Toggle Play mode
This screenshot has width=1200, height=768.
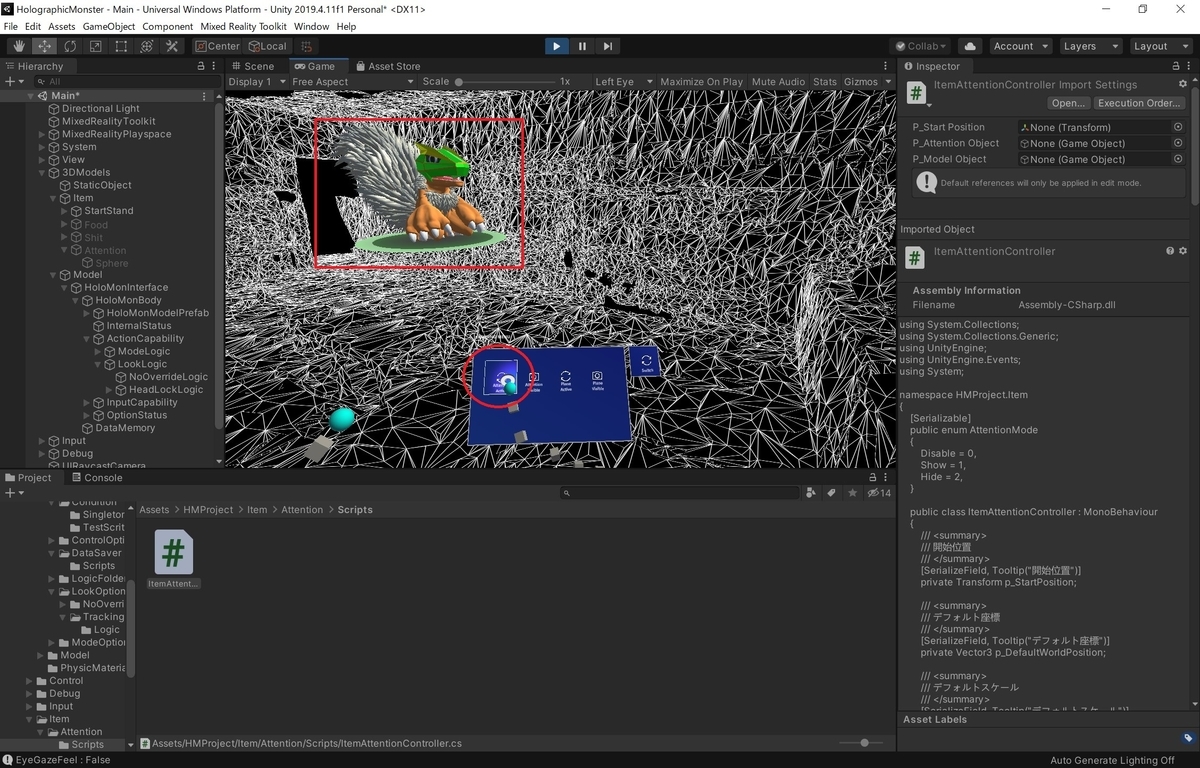[557, 46]
